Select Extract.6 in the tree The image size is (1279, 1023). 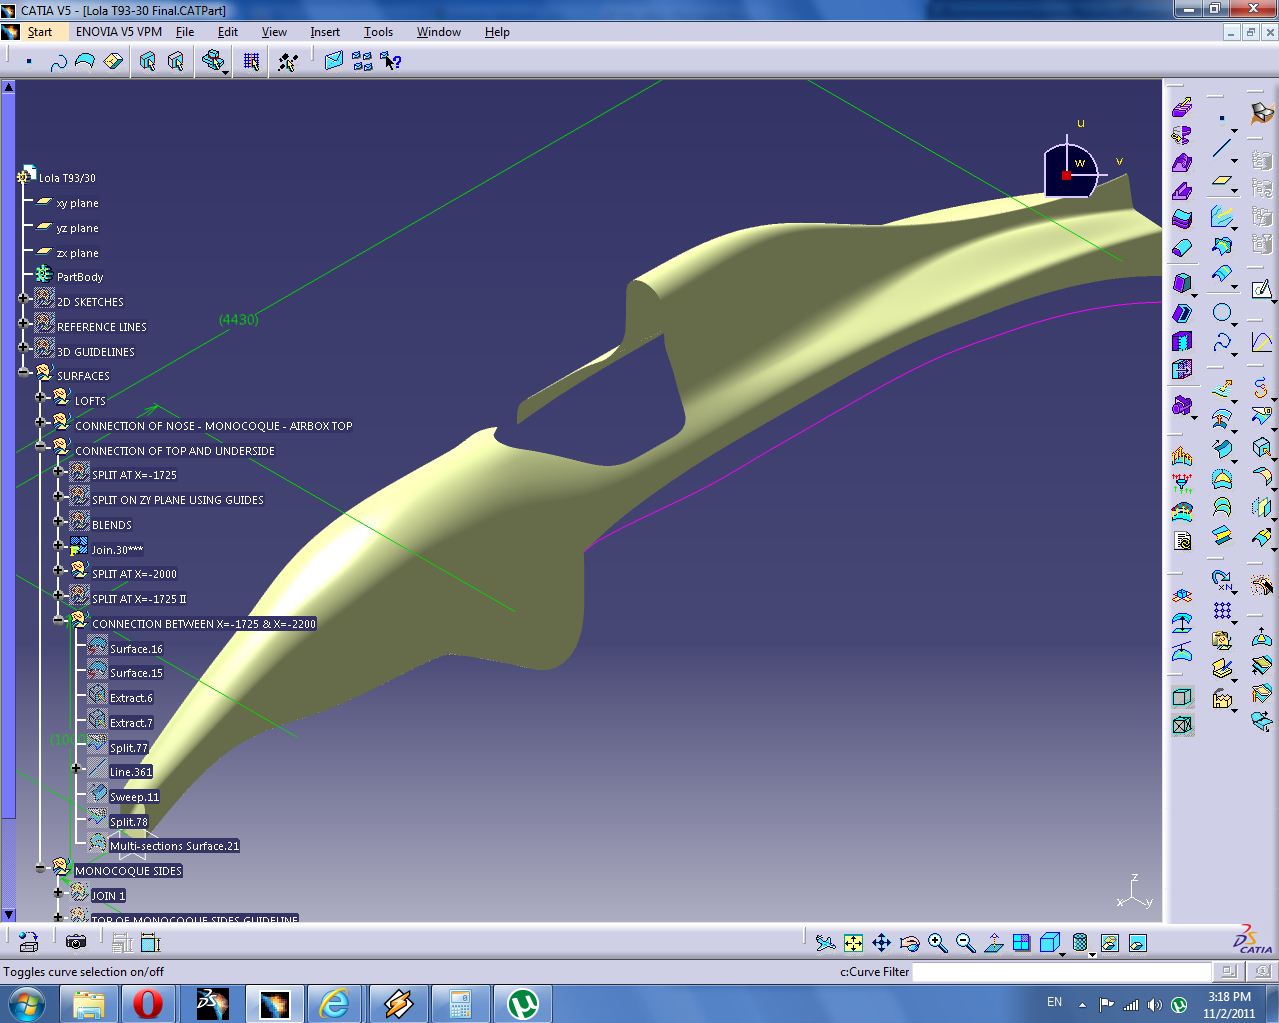point(131,698)
